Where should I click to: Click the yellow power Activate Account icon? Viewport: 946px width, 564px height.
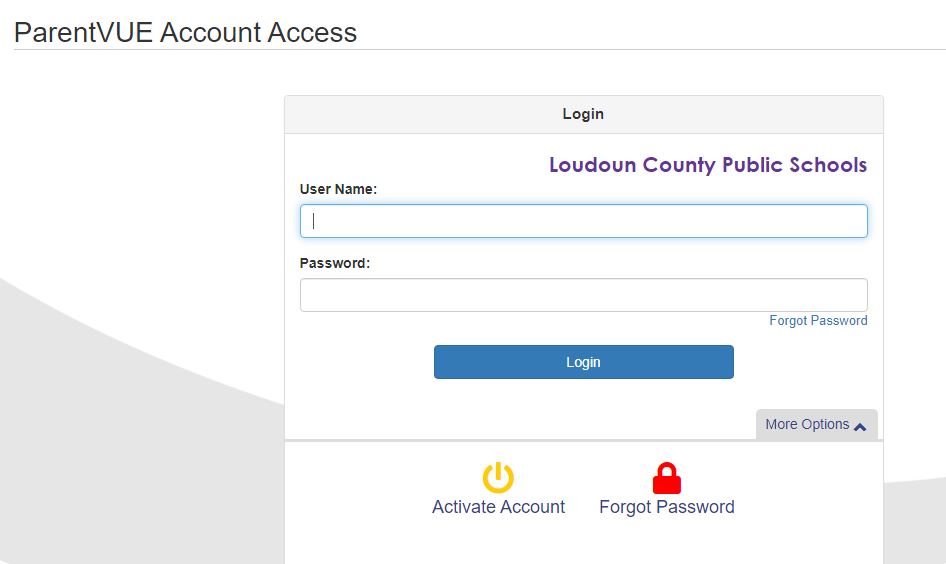[x=498, y=478]
